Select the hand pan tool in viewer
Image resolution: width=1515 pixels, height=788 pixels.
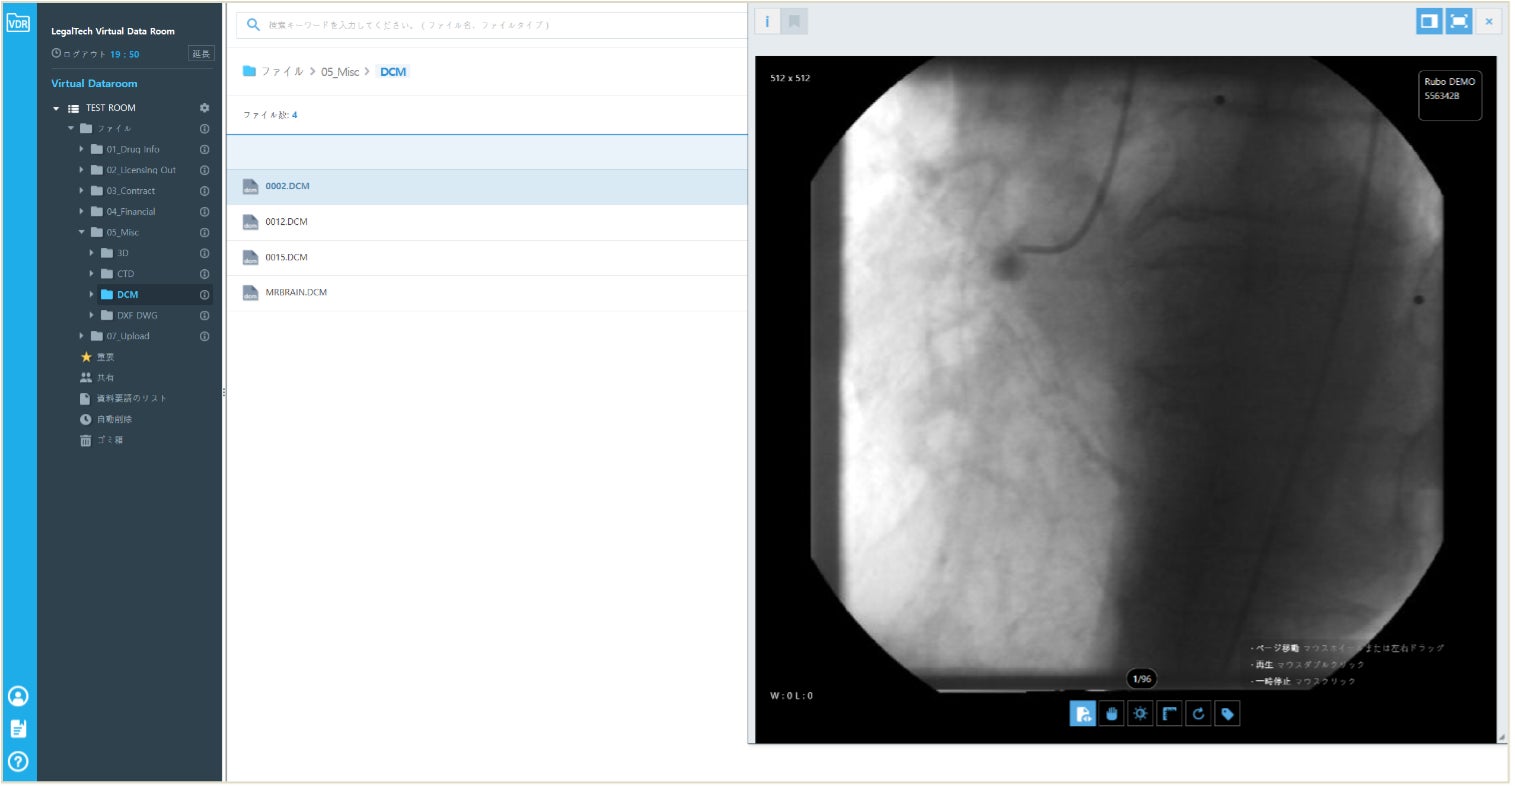tap(1112, 713)
